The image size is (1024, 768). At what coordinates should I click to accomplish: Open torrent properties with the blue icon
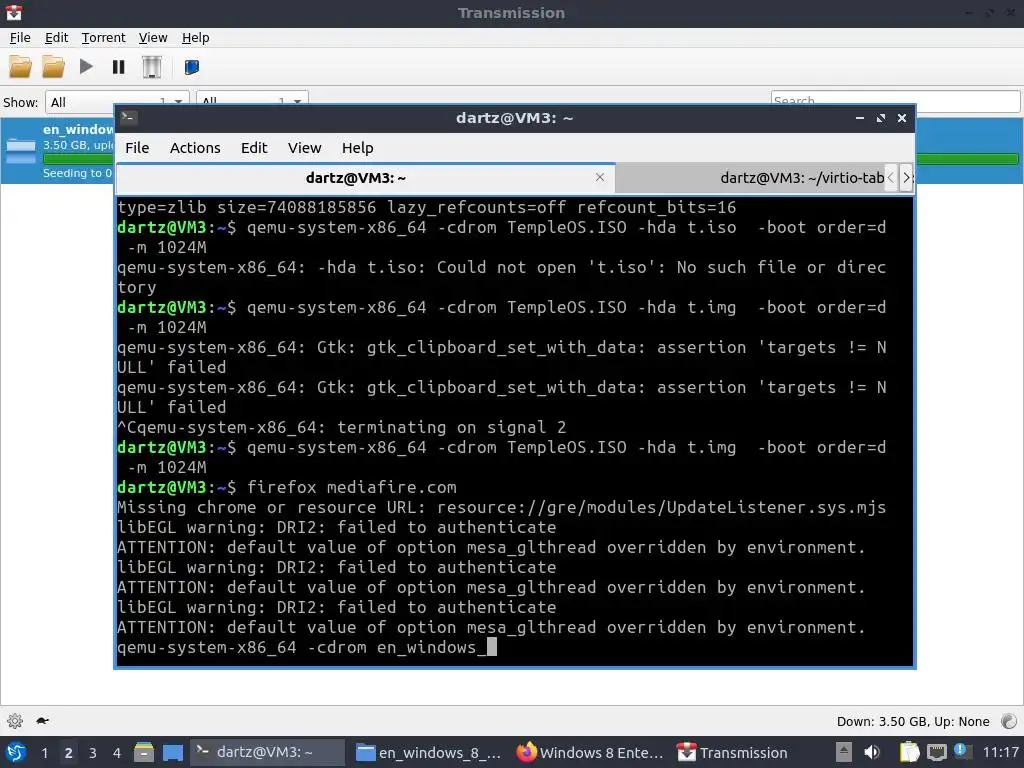191,67
